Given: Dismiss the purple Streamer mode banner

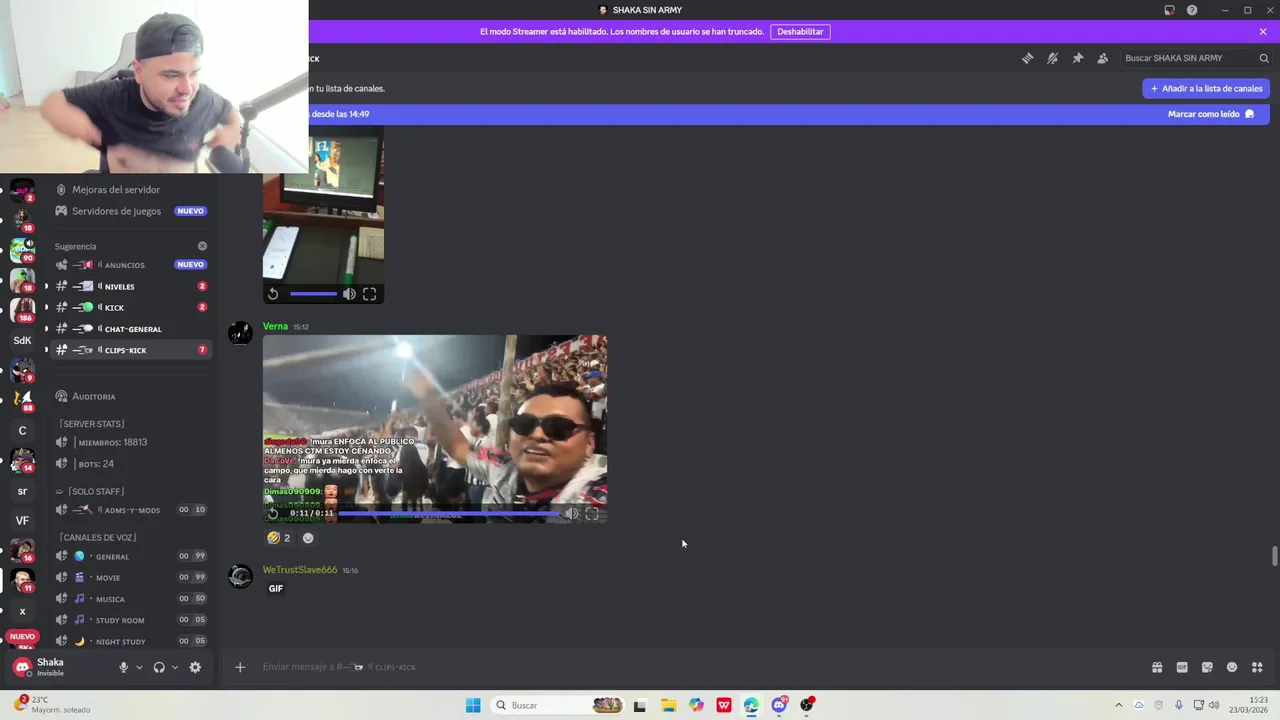Looking at the screenshot, I should click(x=1263, y=31).
